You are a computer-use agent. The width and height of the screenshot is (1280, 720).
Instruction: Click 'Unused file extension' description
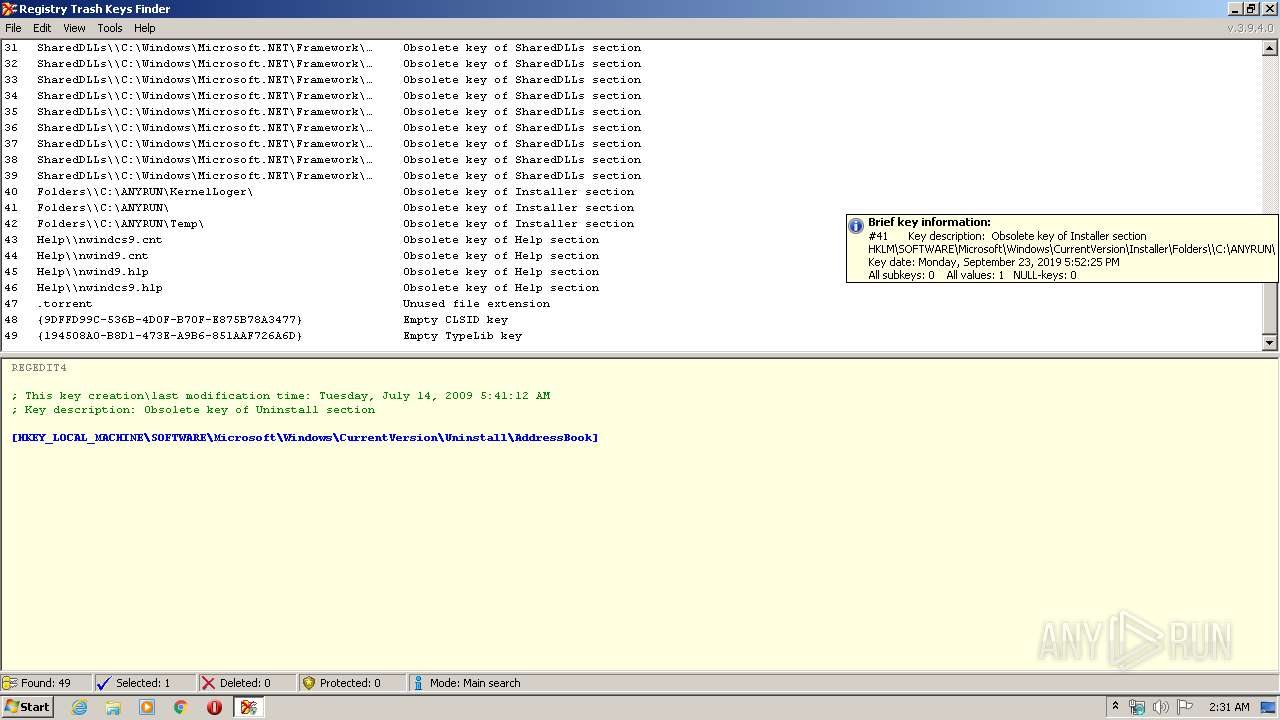476,304
